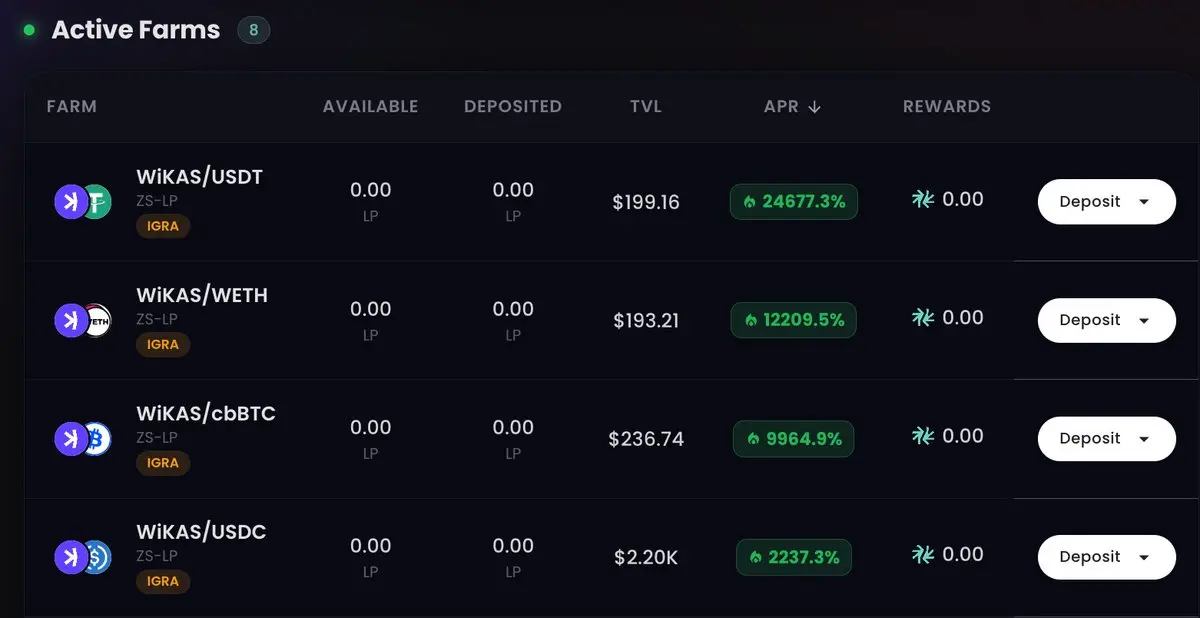This screenshot has width=1200, height=618.
Task: Click the IGRA tag on WiKAS/cbBTC
Action: [x=163, y=463]
